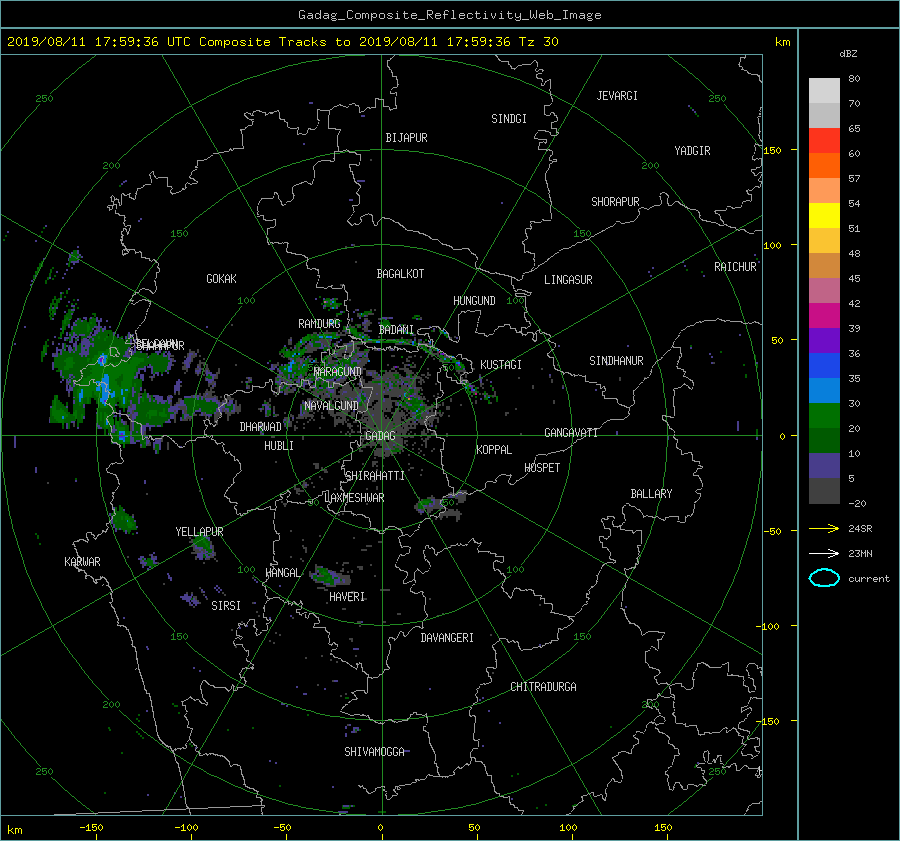Screen dimensions: 900x841
Task: Click the dBZ legend heading
Action: (848, 54)
